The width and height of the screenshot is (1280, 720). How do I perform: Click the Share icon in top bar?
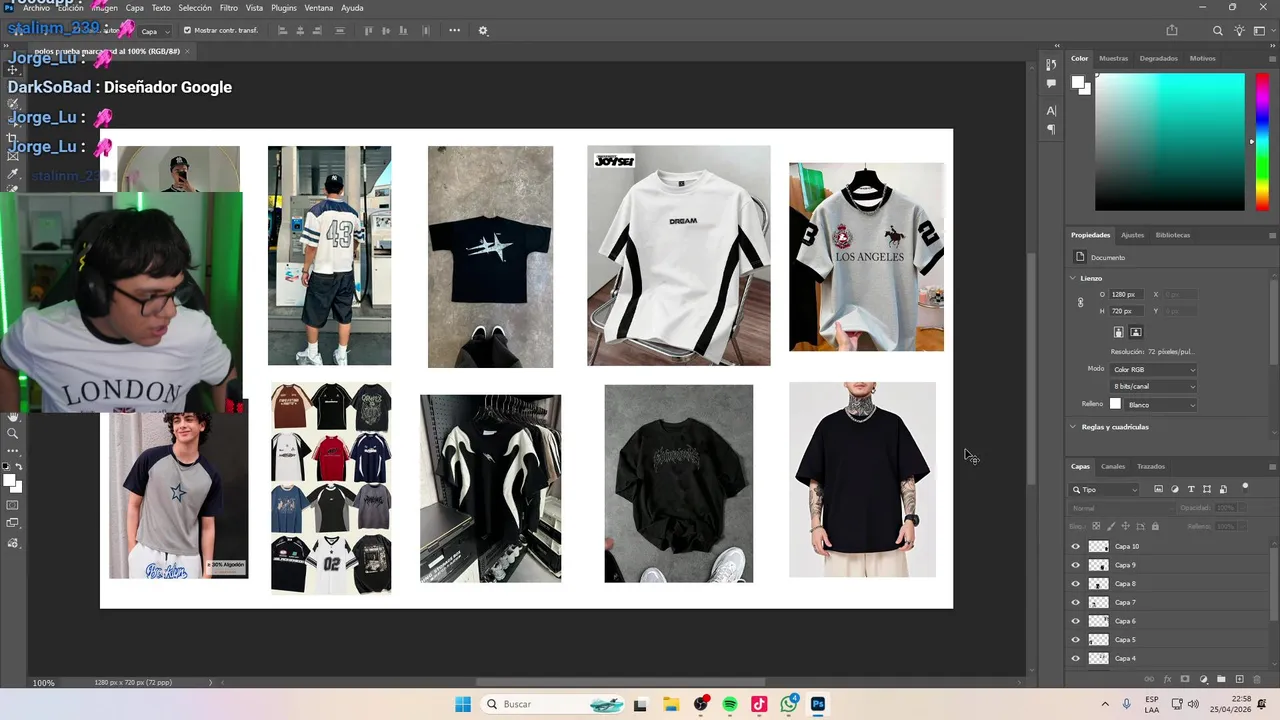[x=1172, y=31]
